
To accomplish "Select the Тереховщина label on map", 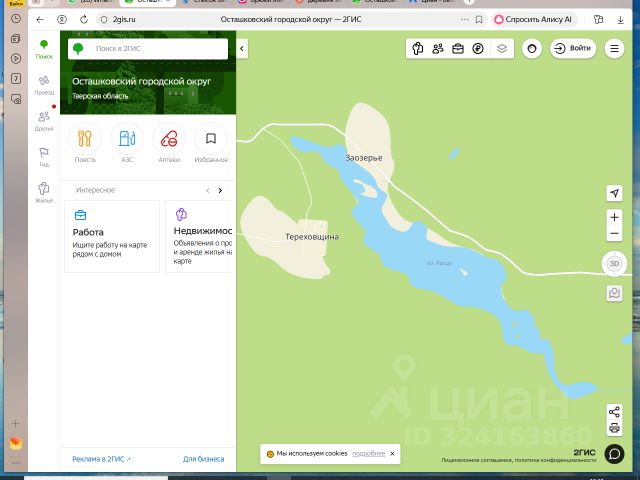I will (312, 237).
